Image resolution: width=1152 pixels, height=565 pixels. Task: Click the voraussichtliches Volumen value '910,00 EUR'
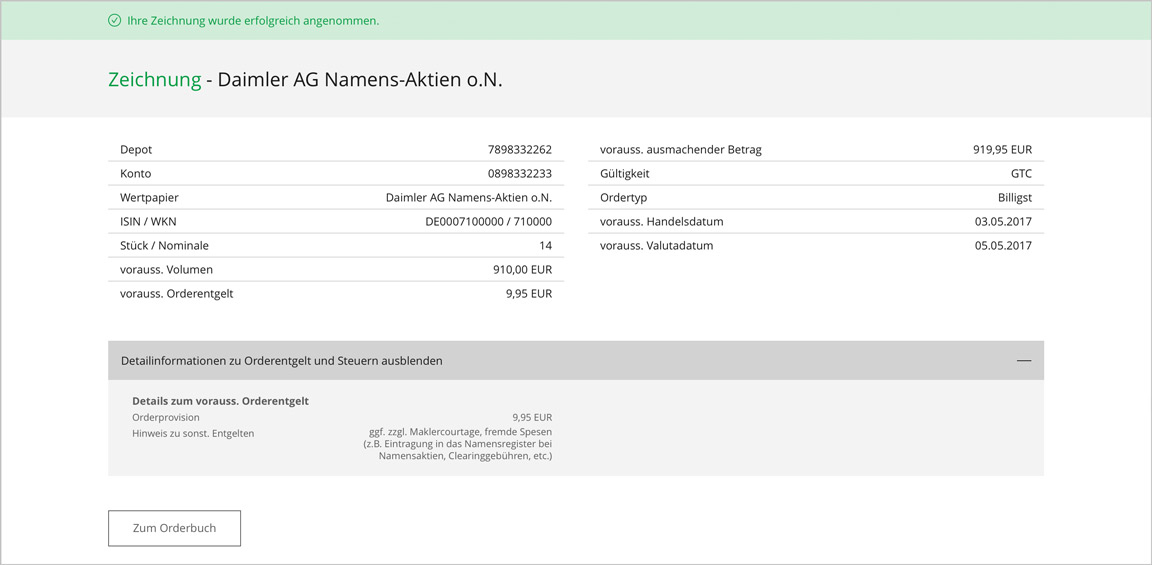(522, 270)
